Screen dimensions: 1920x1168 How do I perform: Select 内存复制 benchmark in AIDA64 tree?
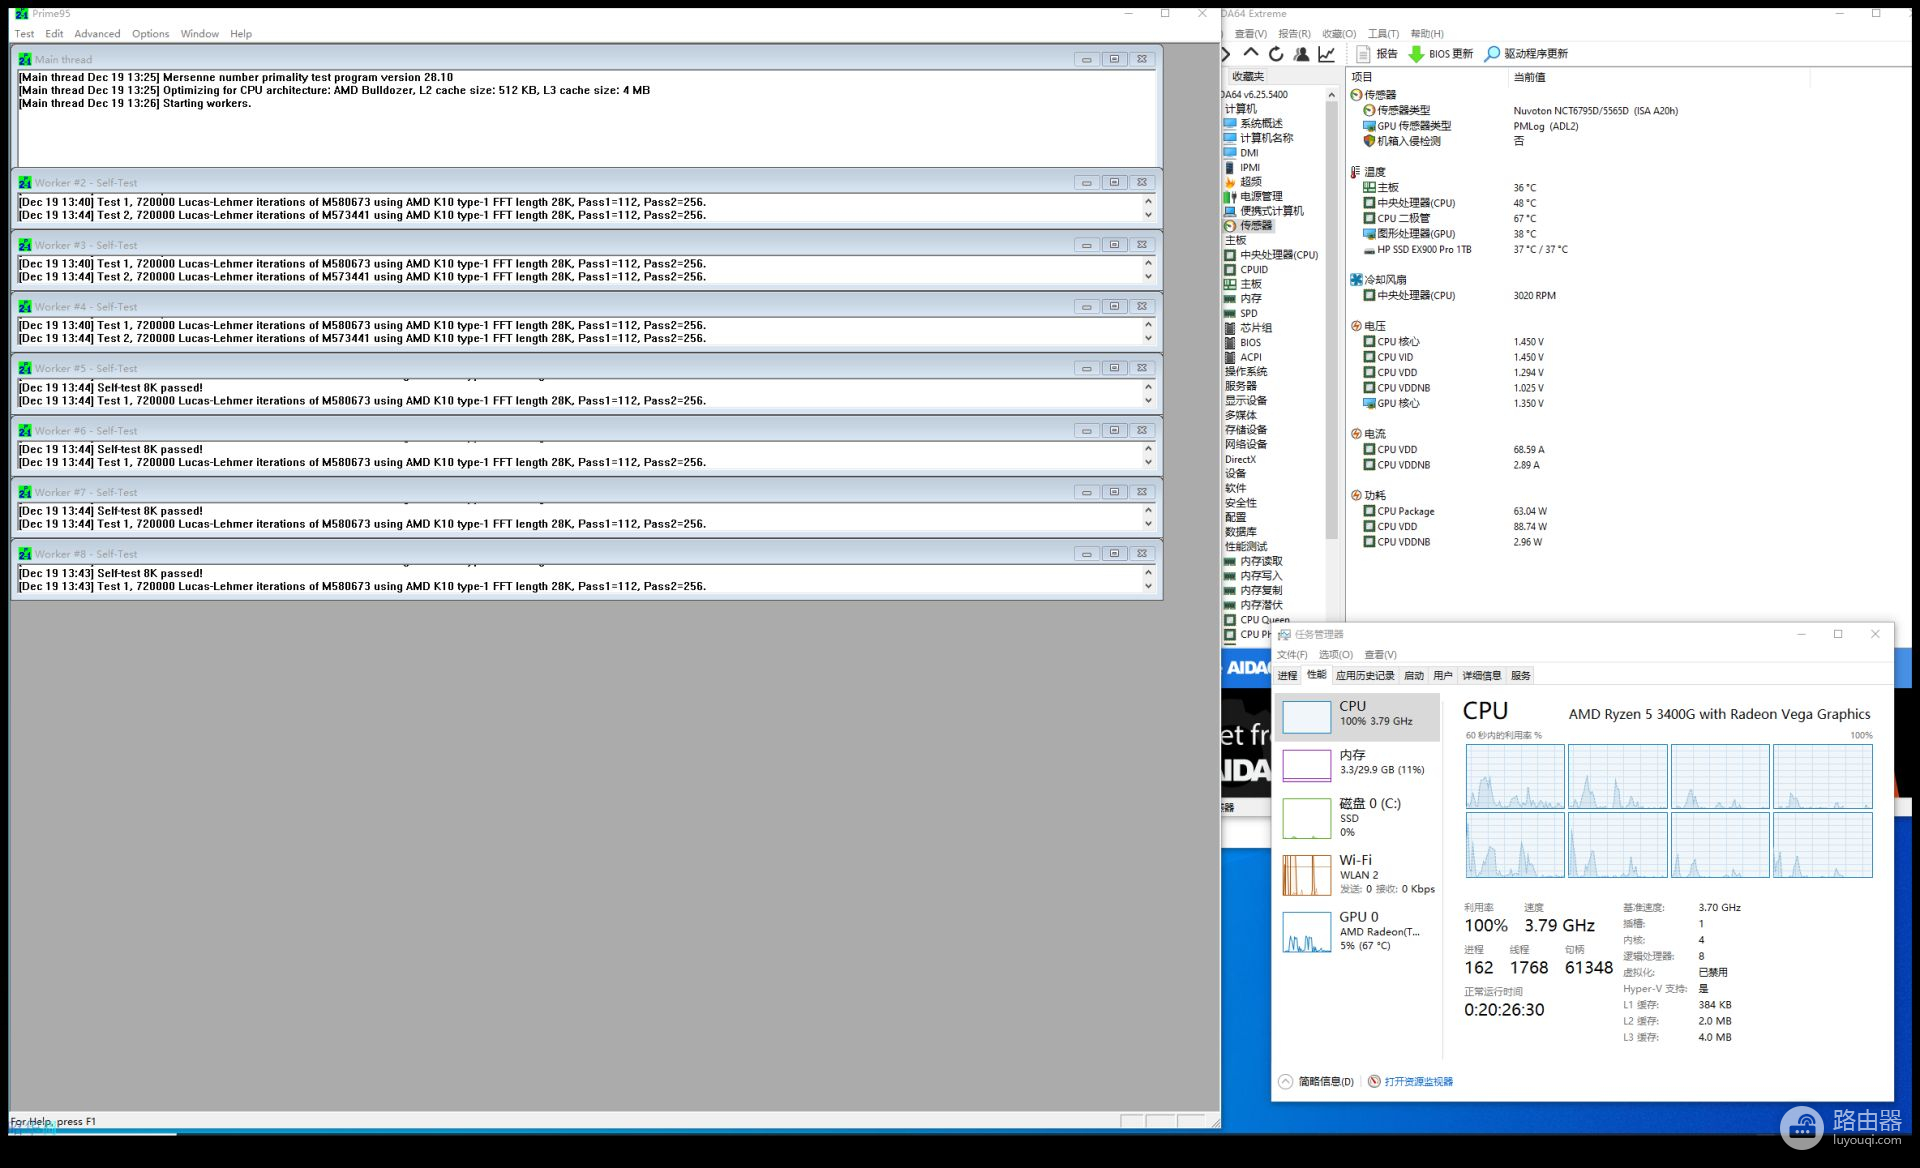tap(1261, 591)
